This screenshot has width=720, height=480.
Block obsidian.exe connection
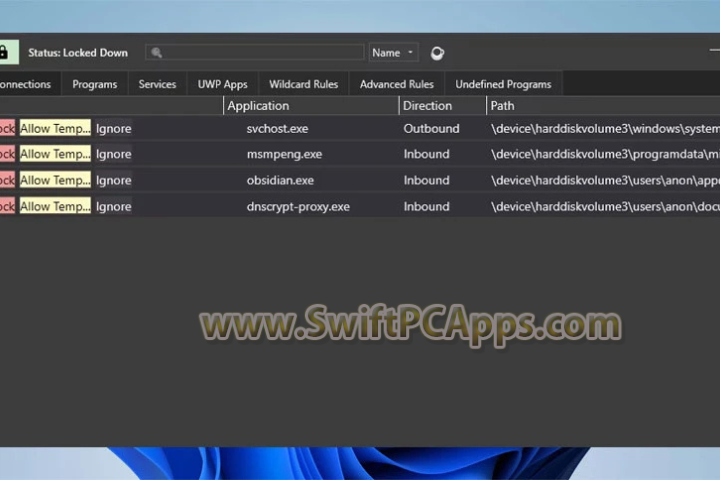point(7,180)
